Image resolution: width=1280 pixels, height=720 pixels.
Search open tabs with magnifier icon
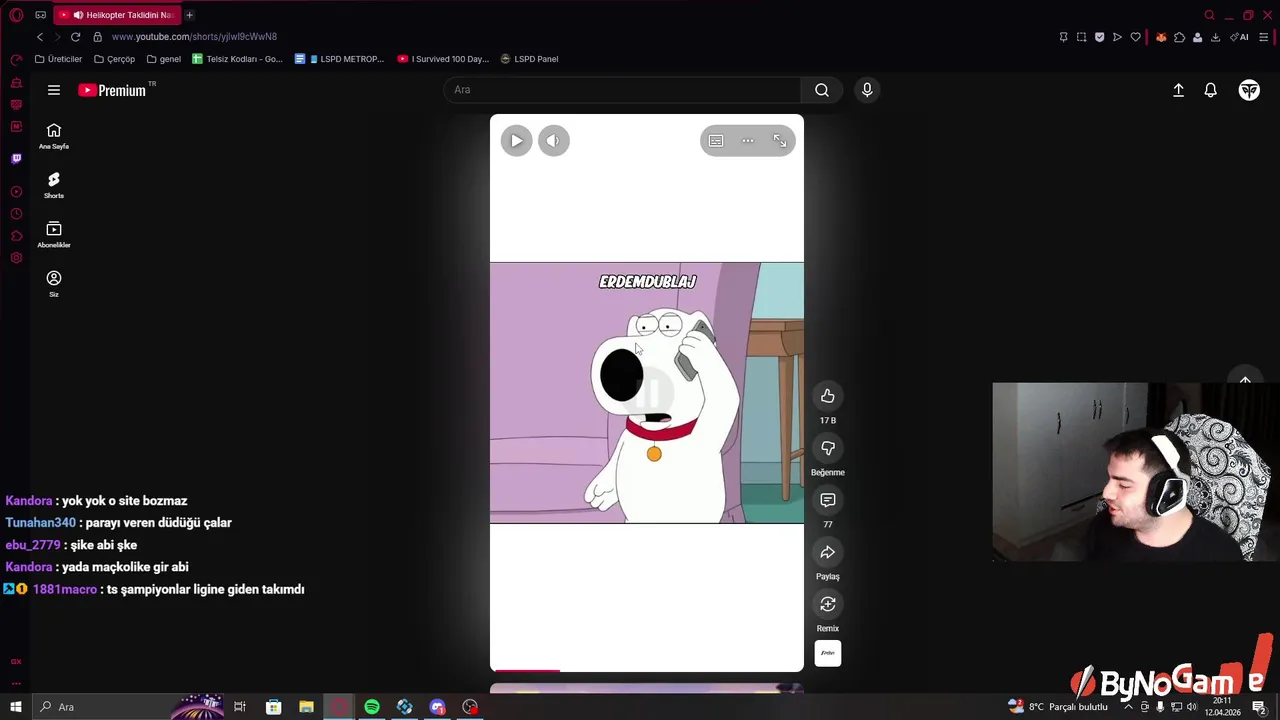click(1209, 15)
